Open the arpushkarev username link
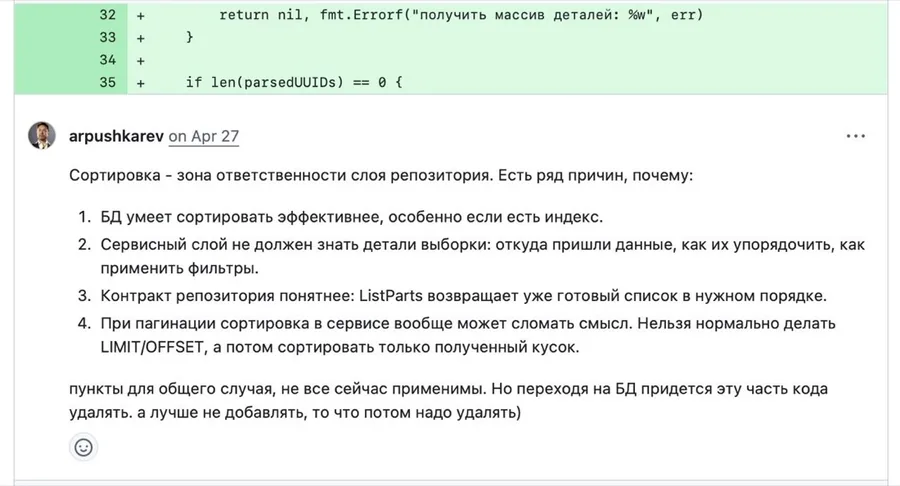Viewport: 900px width, 486px height. 116,137
